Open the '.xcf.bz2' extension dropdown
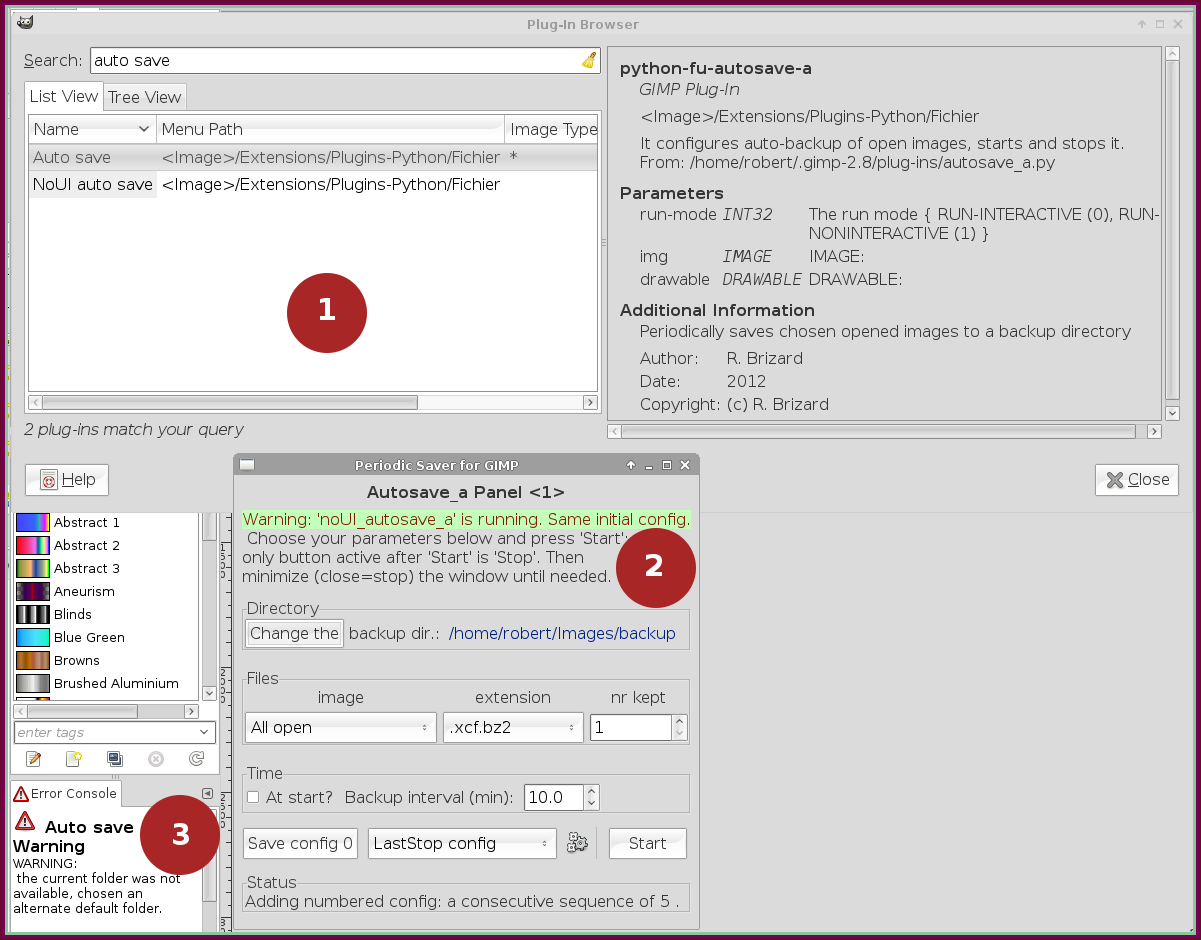This screenshot has width=1201, height=940. [513, 727]
